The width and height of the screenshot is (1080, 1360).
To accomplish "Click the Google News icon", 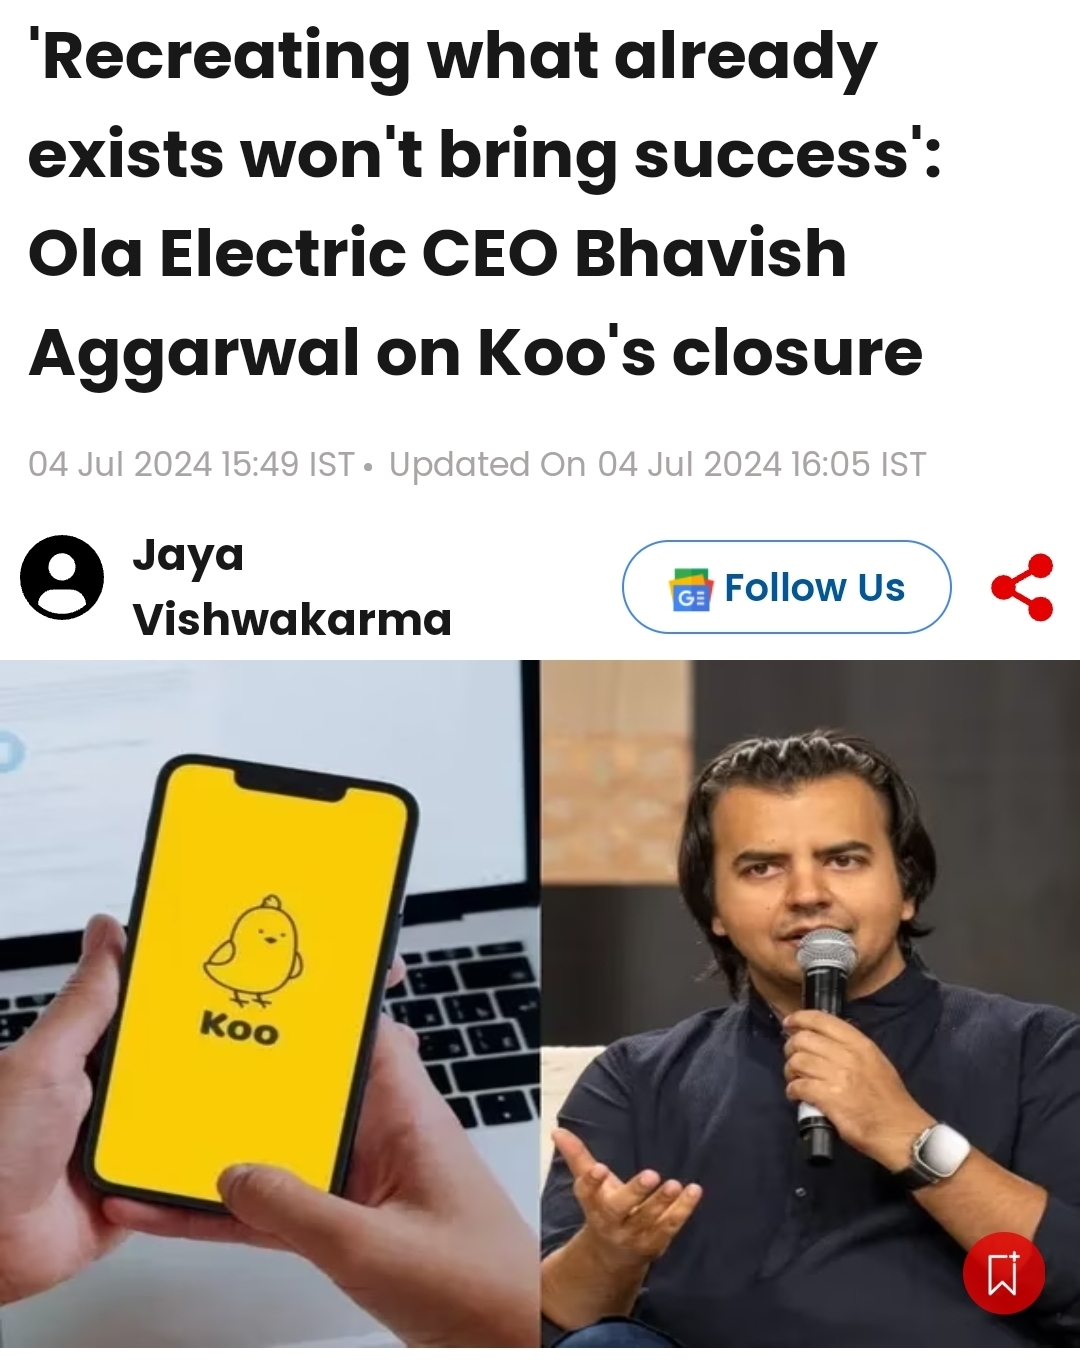I will pyautogui.click(x=691, y=588).
